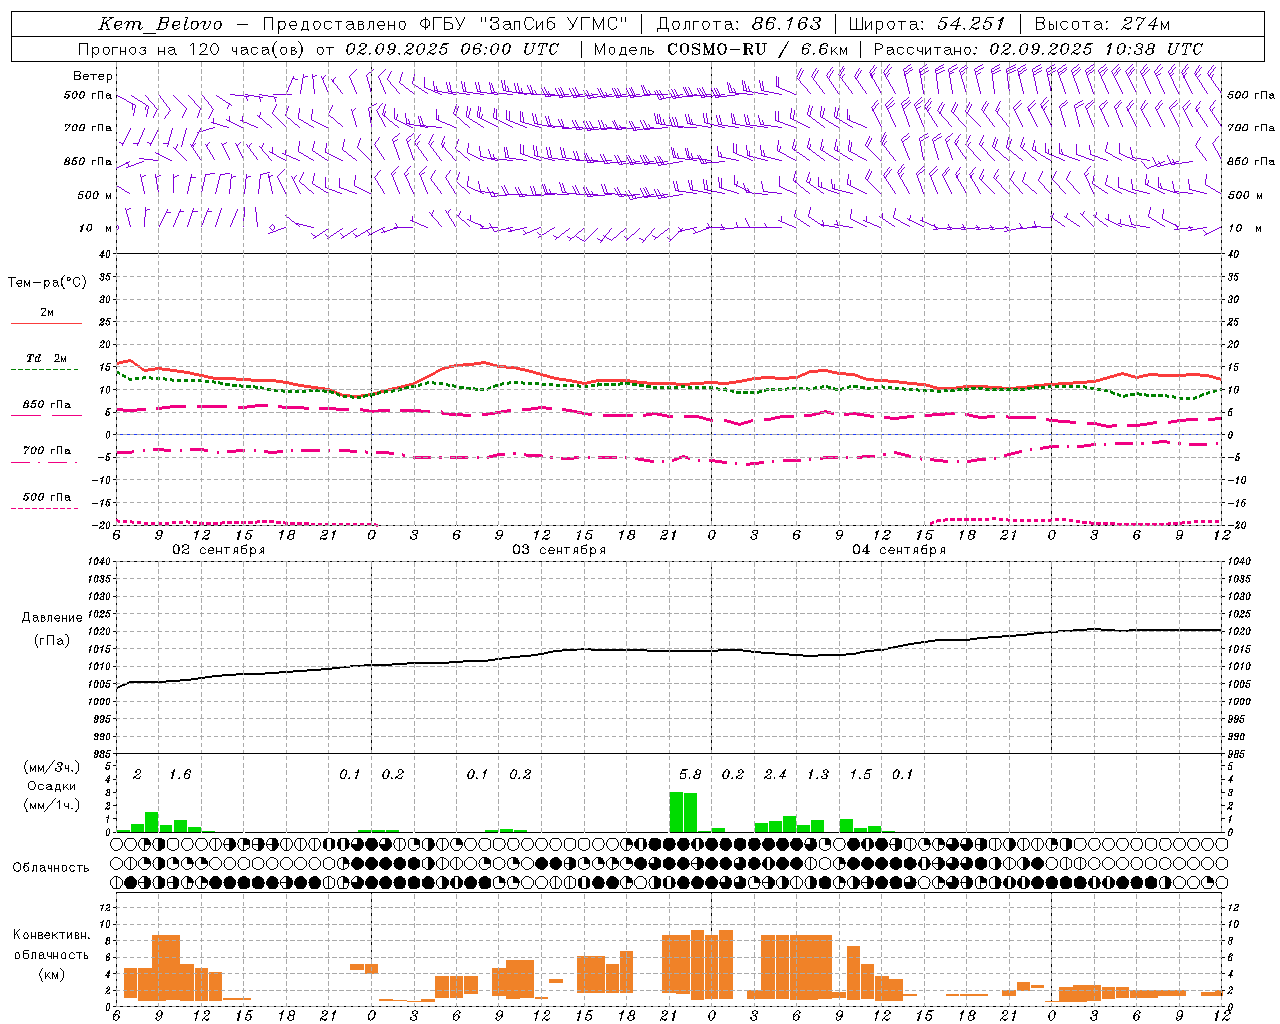Click the '1.5' precipitation value
Image resolution: width=1280 pixels, height=1024 pixels.
pyautogui.click(x=860, y=774)
